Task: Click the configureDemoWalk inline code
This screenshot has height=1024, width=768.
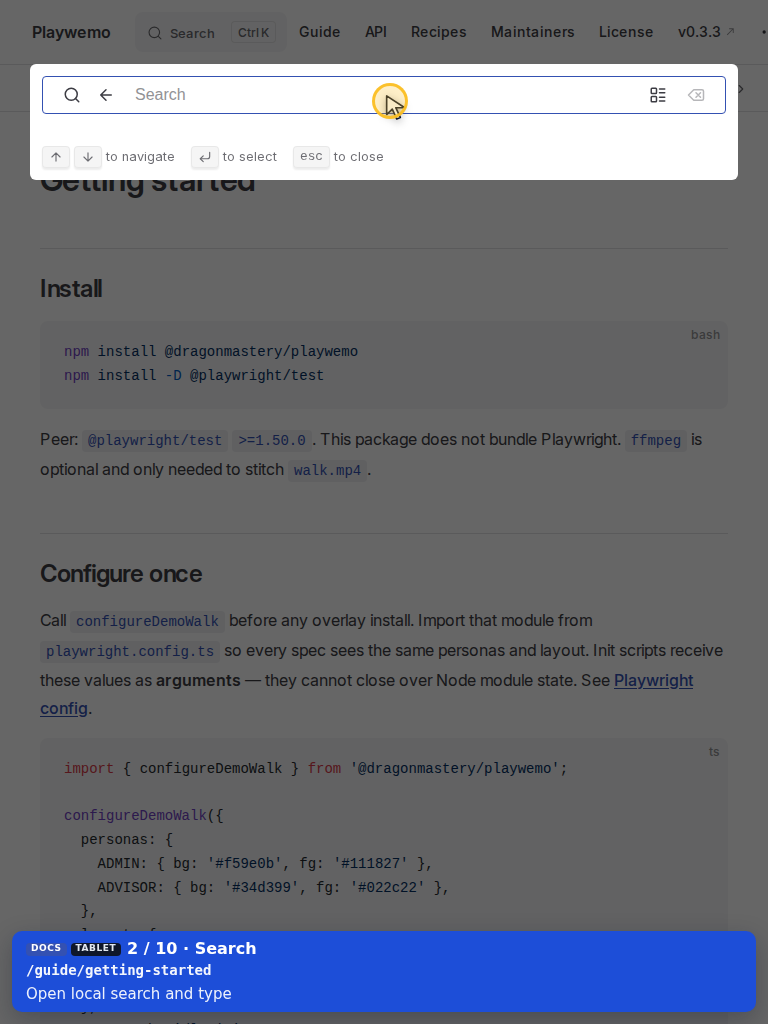Action: [148, 621]
